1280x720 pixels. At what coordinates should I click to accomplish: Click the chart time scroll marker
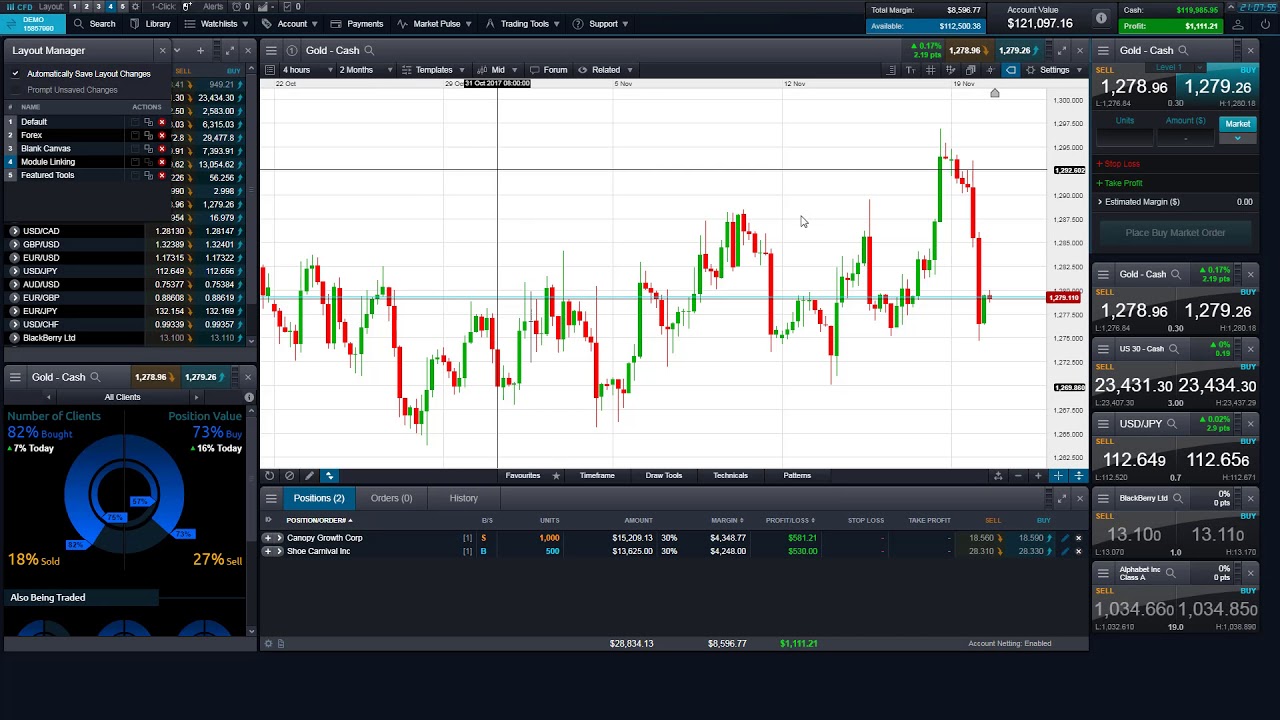[x=994, y=93]
